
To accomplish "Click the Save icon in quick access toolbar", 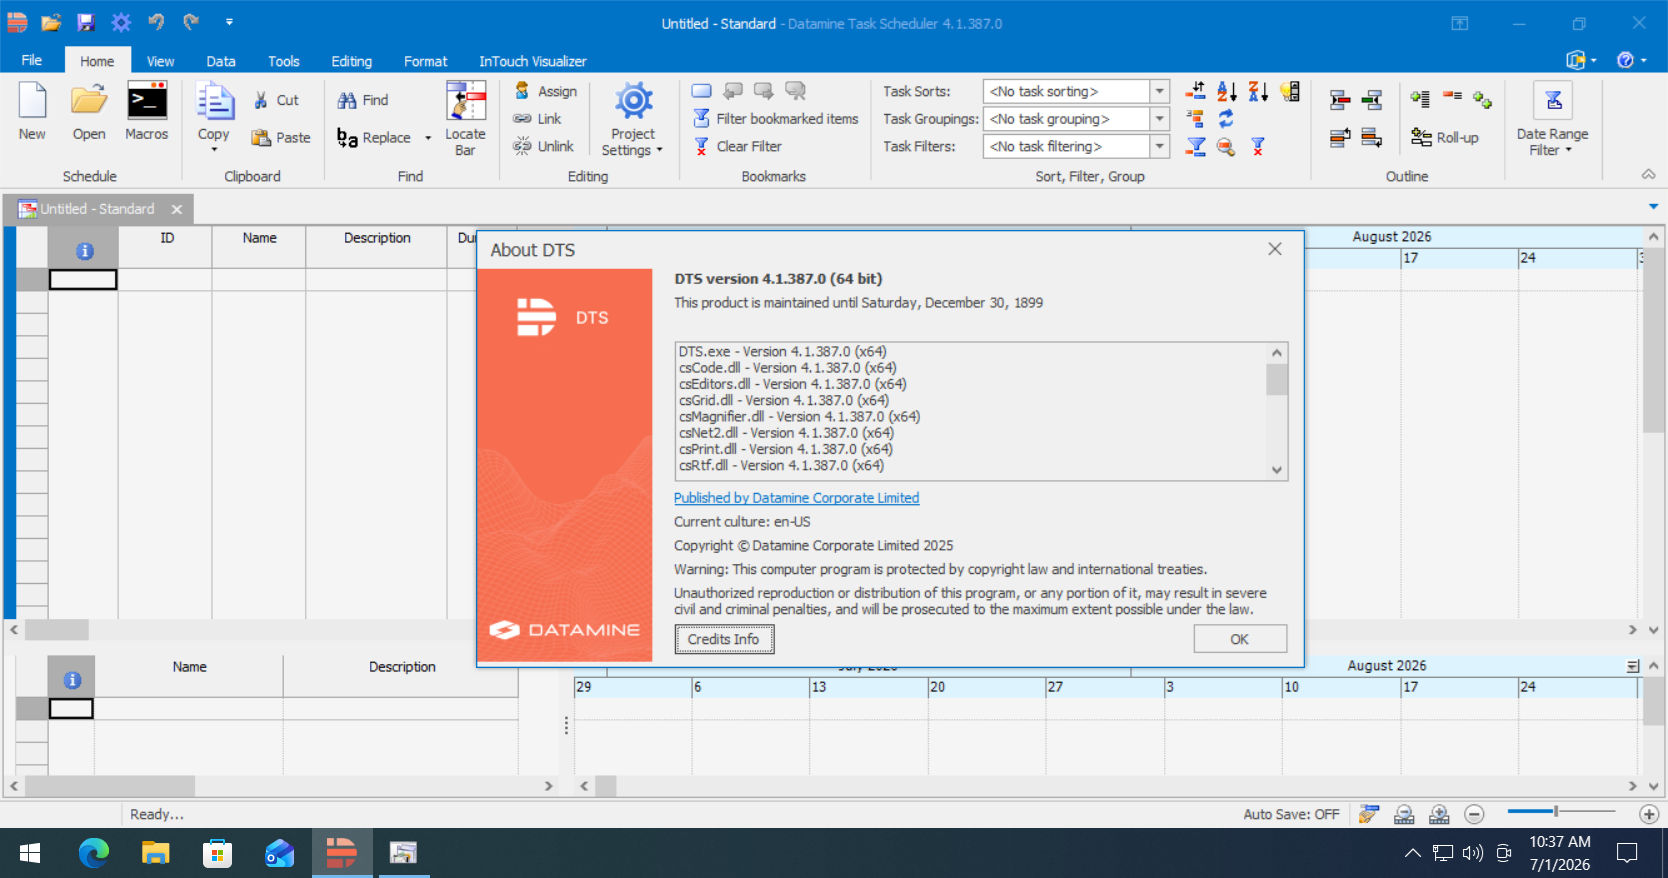I will (x=86, y=22).
